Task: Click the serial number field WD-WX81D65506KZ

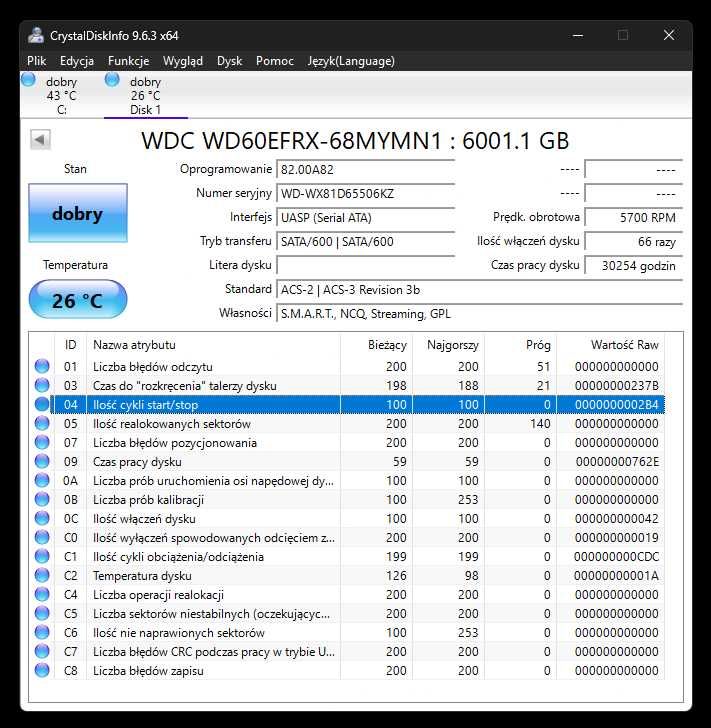Action: 365,194
